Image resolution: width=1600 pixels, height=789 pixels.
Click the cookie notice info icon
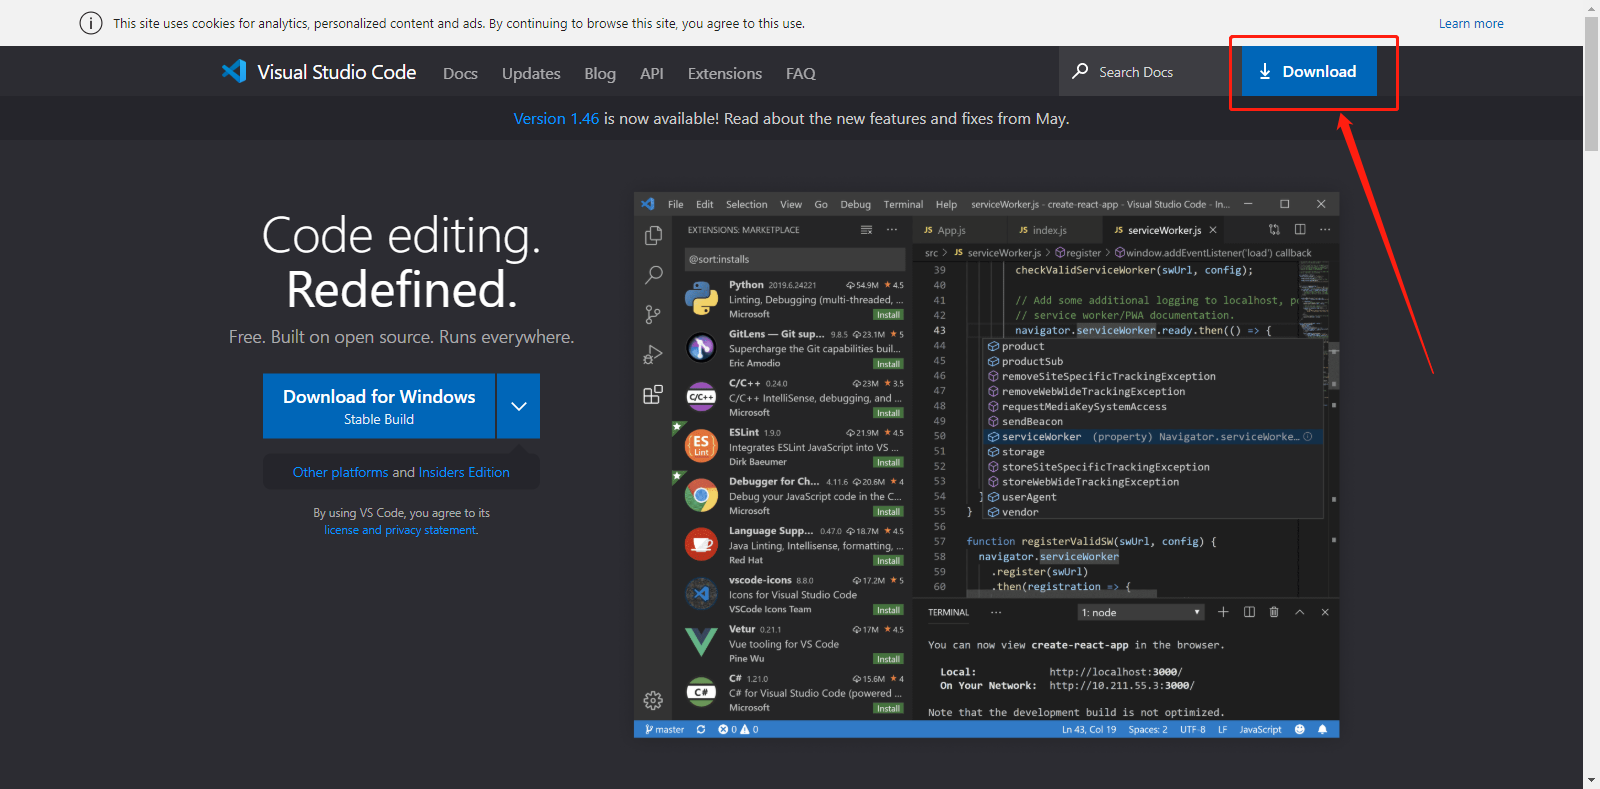point(91,23)
